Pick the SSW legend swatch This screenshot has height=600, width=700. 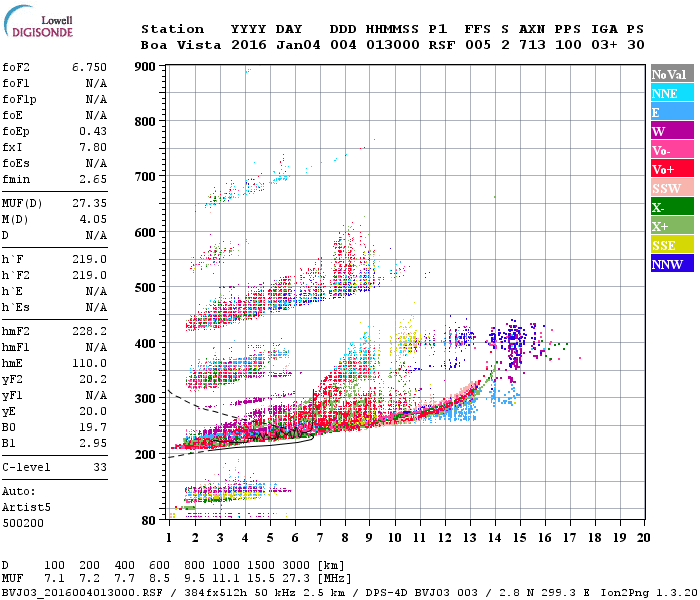(672, 188)
